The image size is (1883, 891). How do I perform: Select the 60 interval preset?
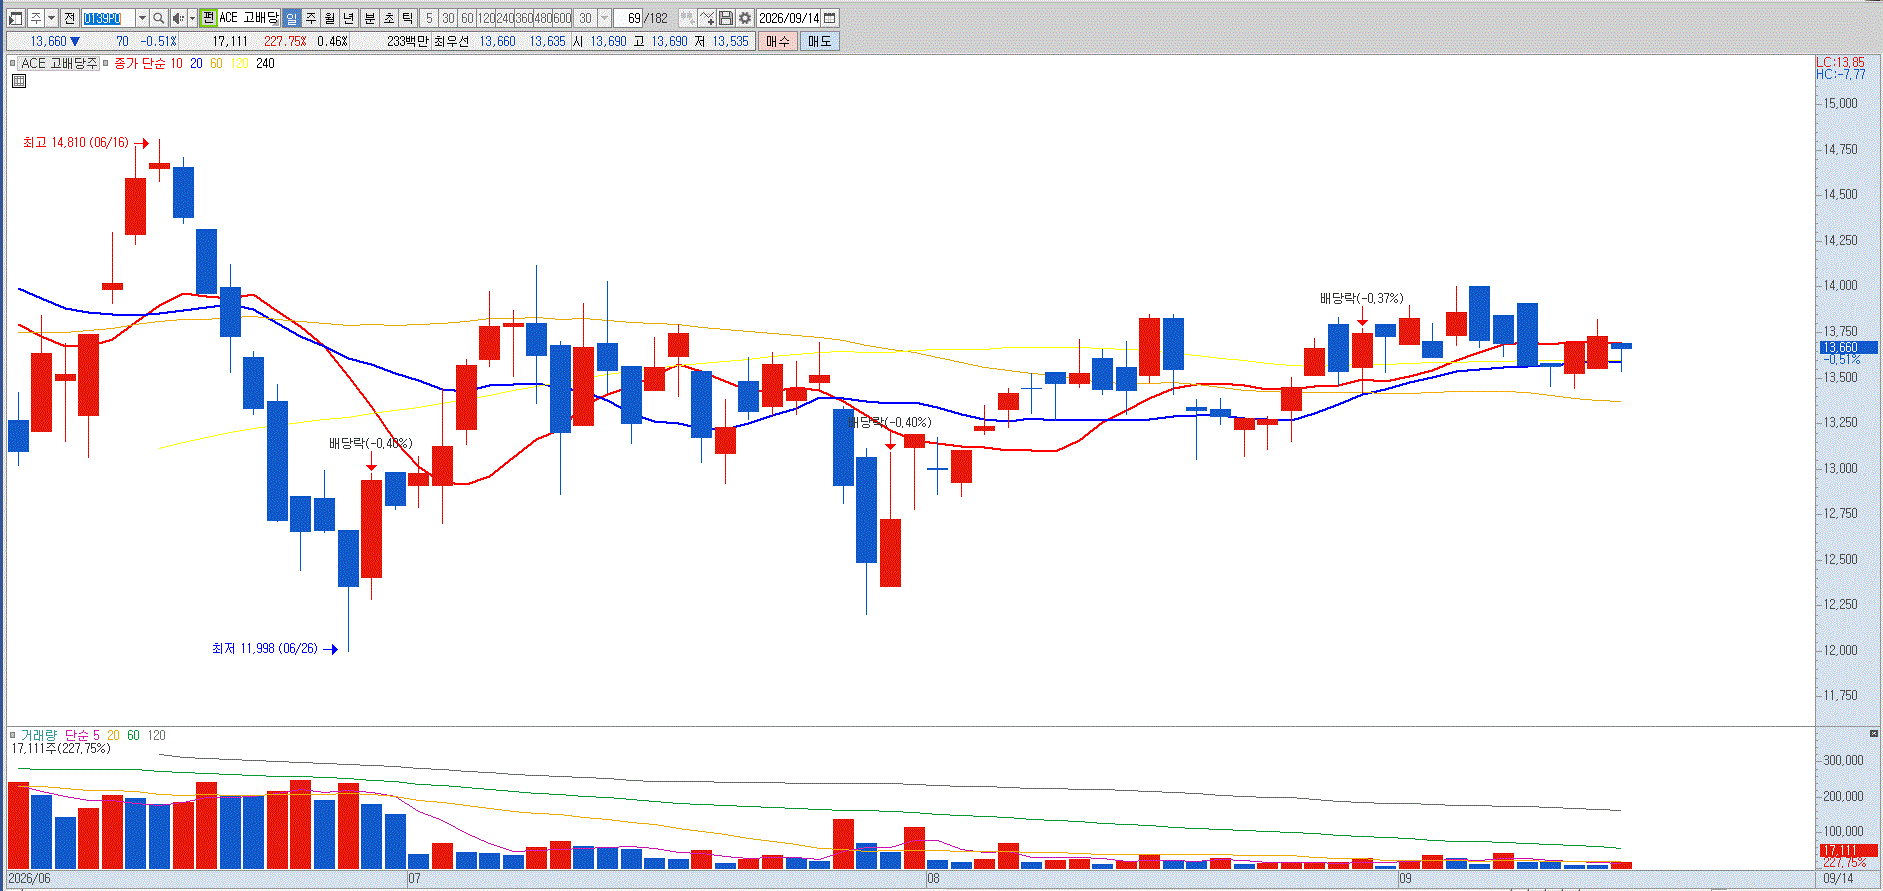click(x=467, y=18)
